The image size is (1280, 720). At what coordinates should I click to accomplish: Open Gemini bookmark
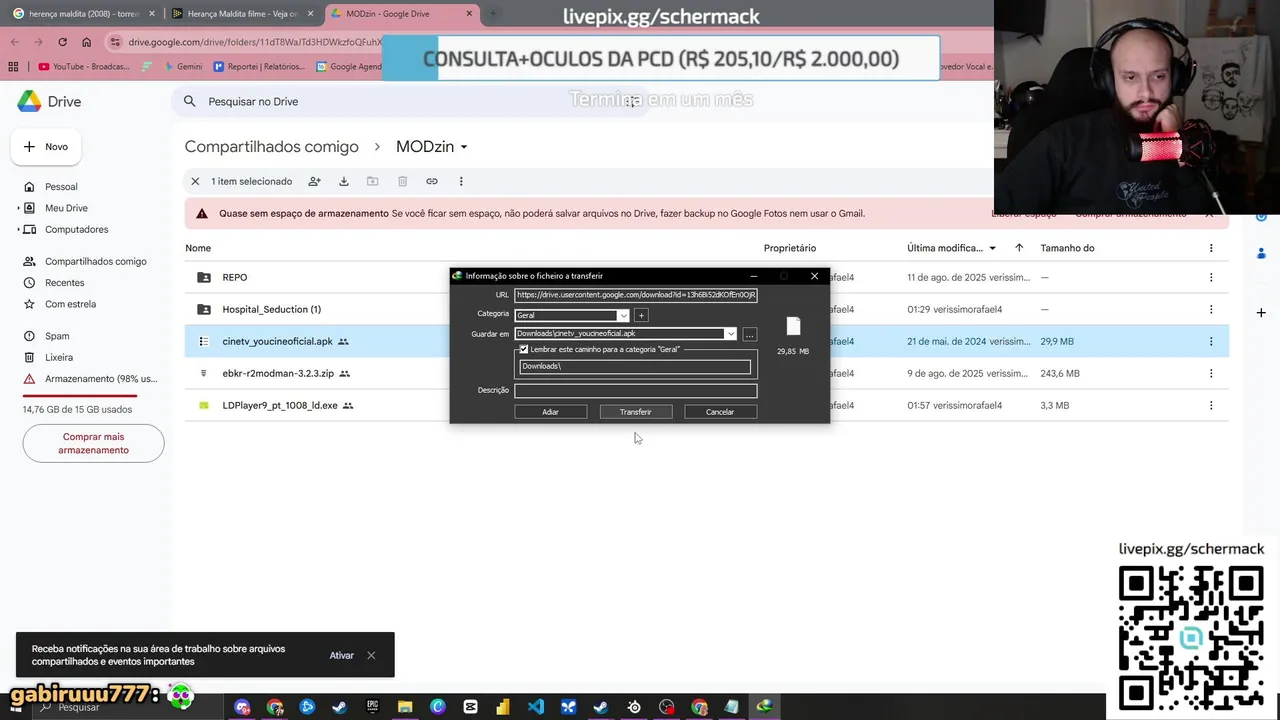182,67
